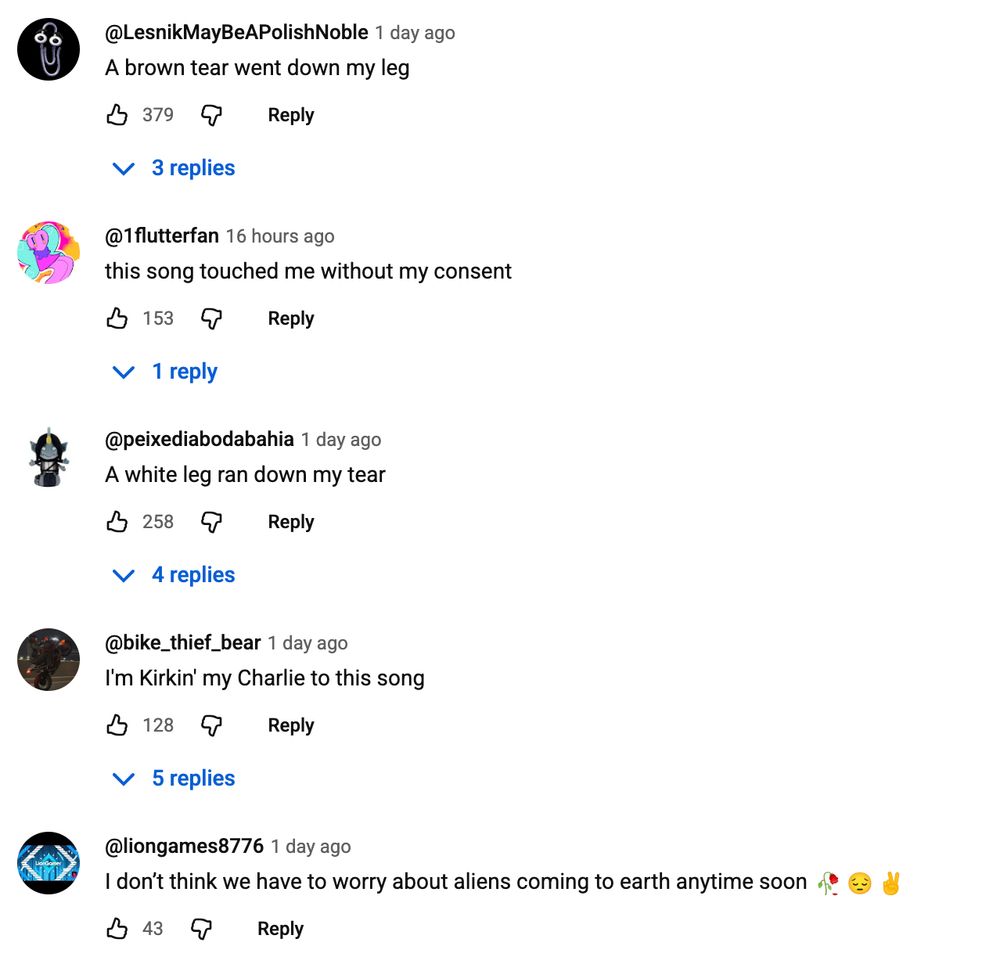Dislike the 'Kirkin' my Charlie' comment

pos(211,726)
